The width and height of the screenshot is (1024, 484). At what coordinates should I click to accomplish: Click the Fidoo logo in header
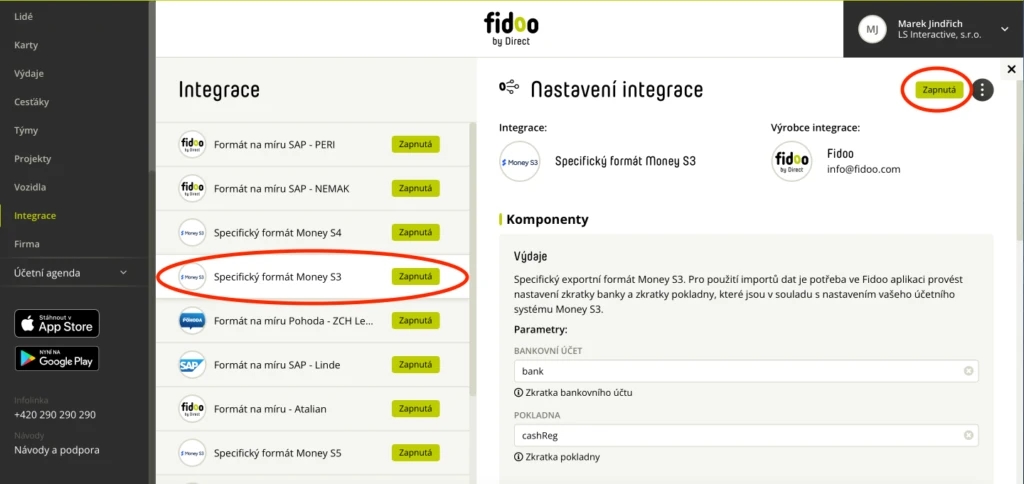[511, 29]
